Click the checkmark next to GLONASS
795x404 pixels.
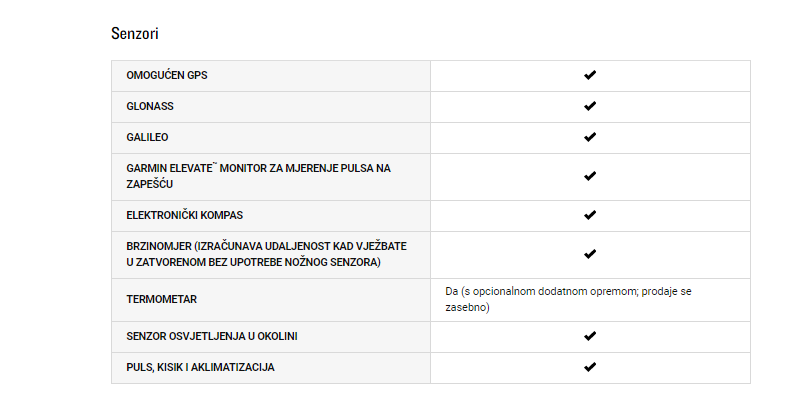click(x=590, y=106)
